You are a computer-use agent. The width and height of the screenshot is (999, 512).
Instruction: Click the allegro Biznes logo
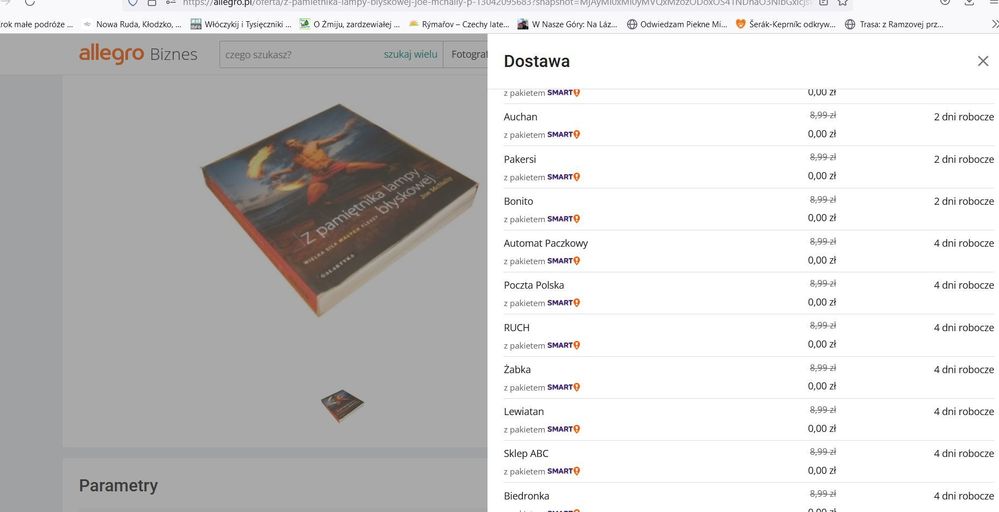pyautogui.click(x=138, y=54)
